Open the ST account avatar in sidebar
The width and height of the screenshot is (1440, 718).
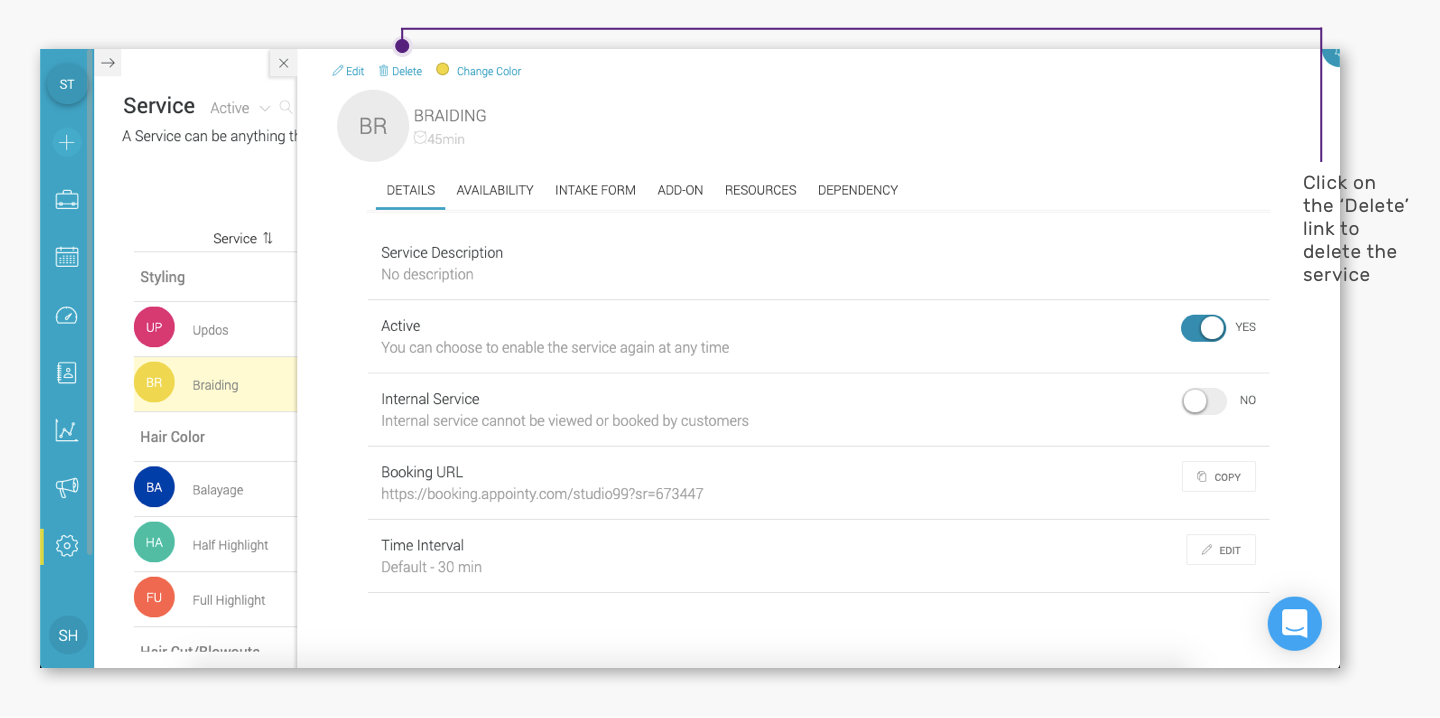67,84
